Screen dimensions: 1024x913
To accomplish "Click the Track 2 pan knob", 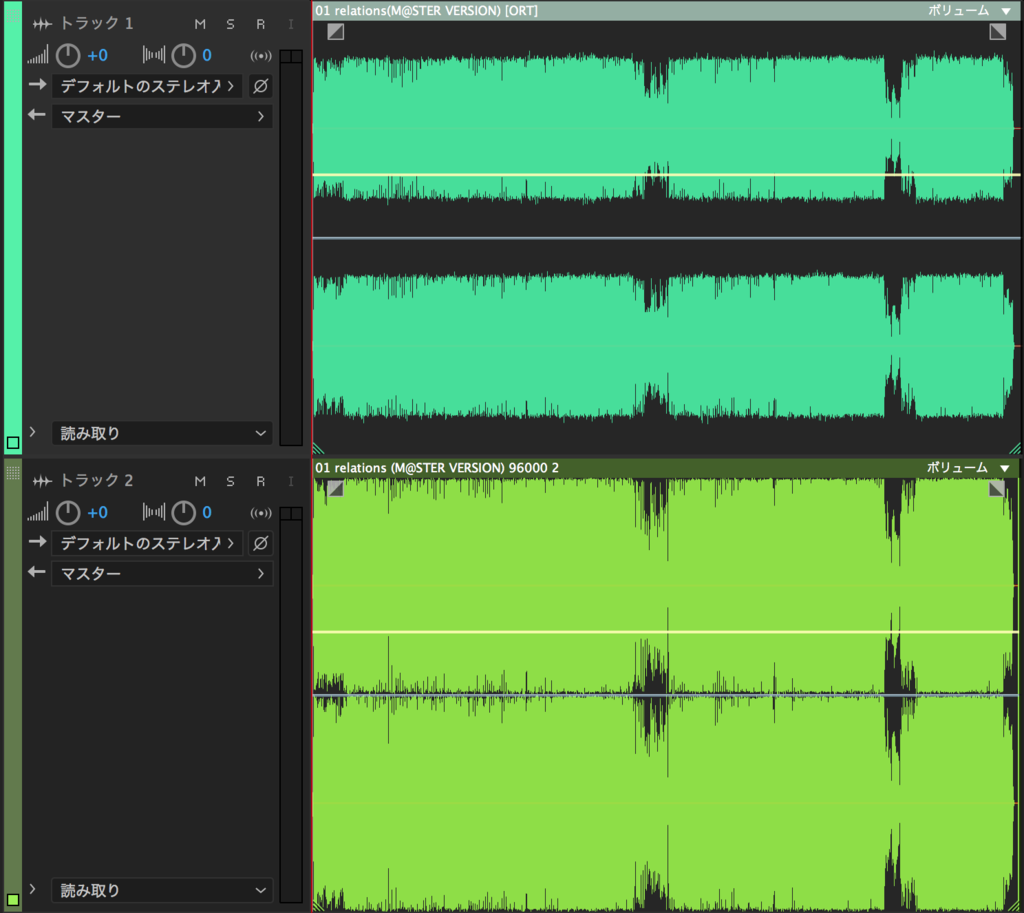I will click(x=184, y=513).
